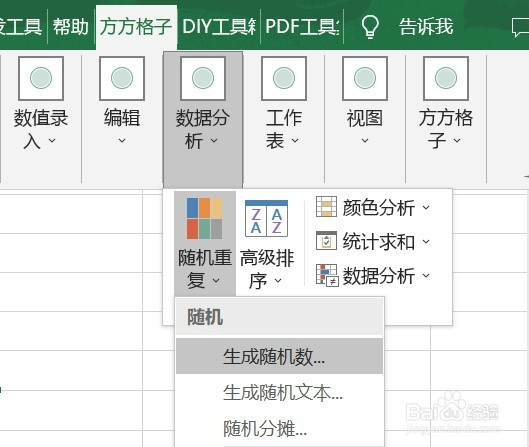Expand the 统计求和 dropdown arrow
Screen dimensions: 529x447
pos(426,242)
